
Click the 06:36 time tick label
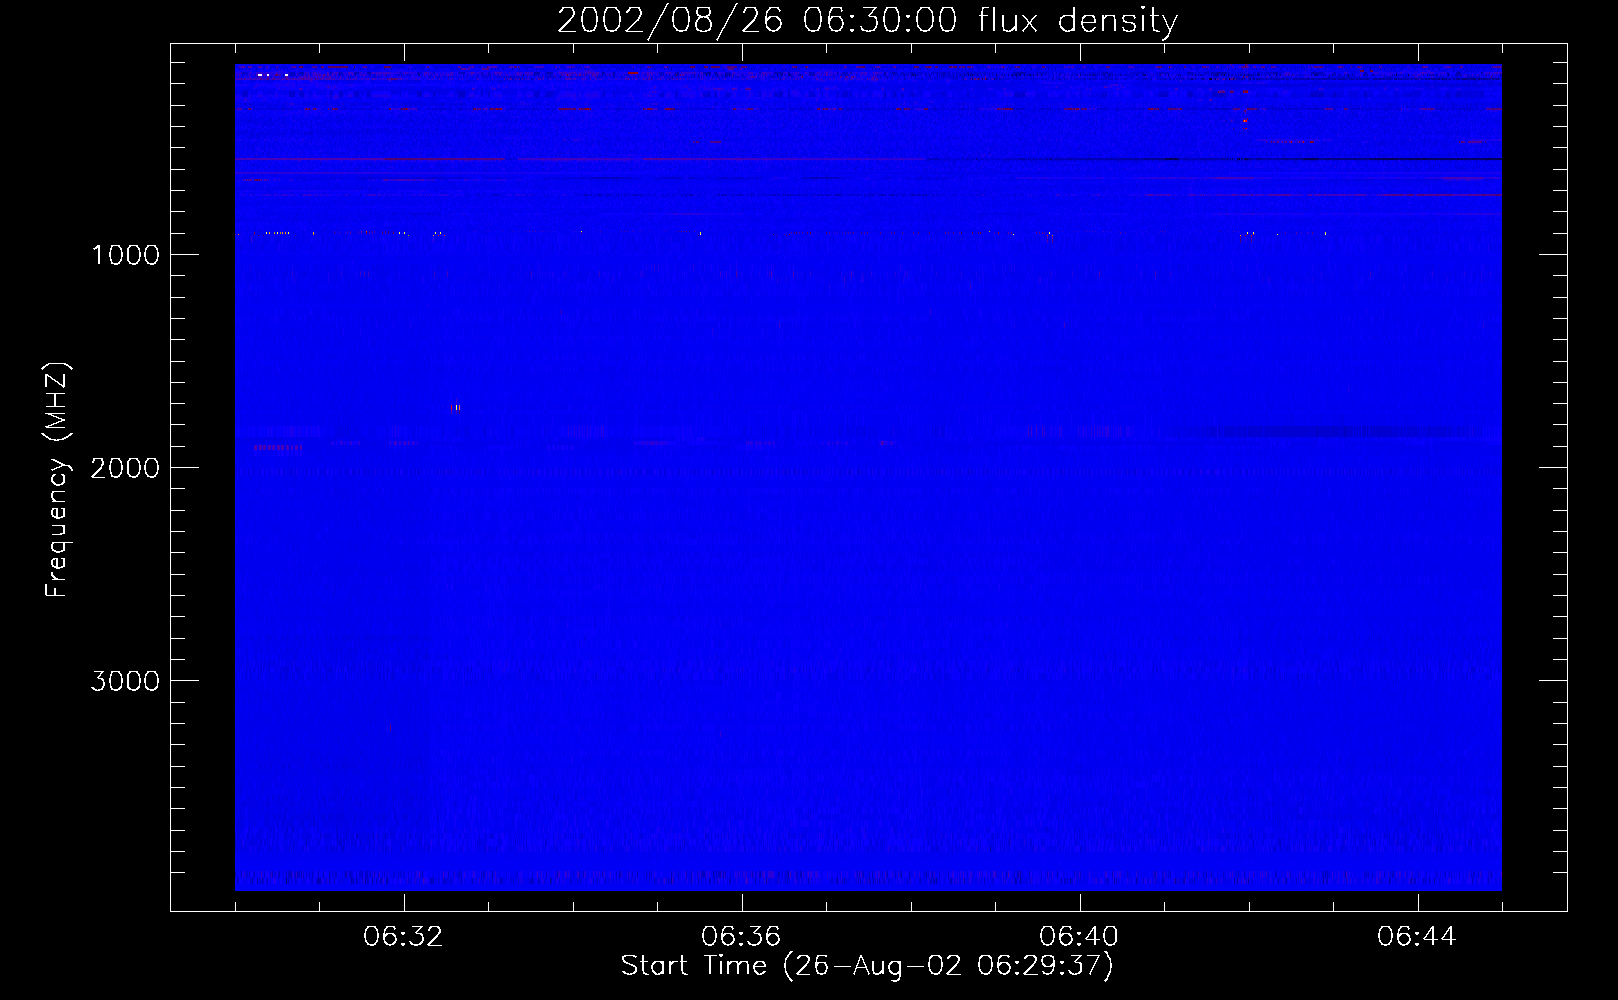point(741,937)
